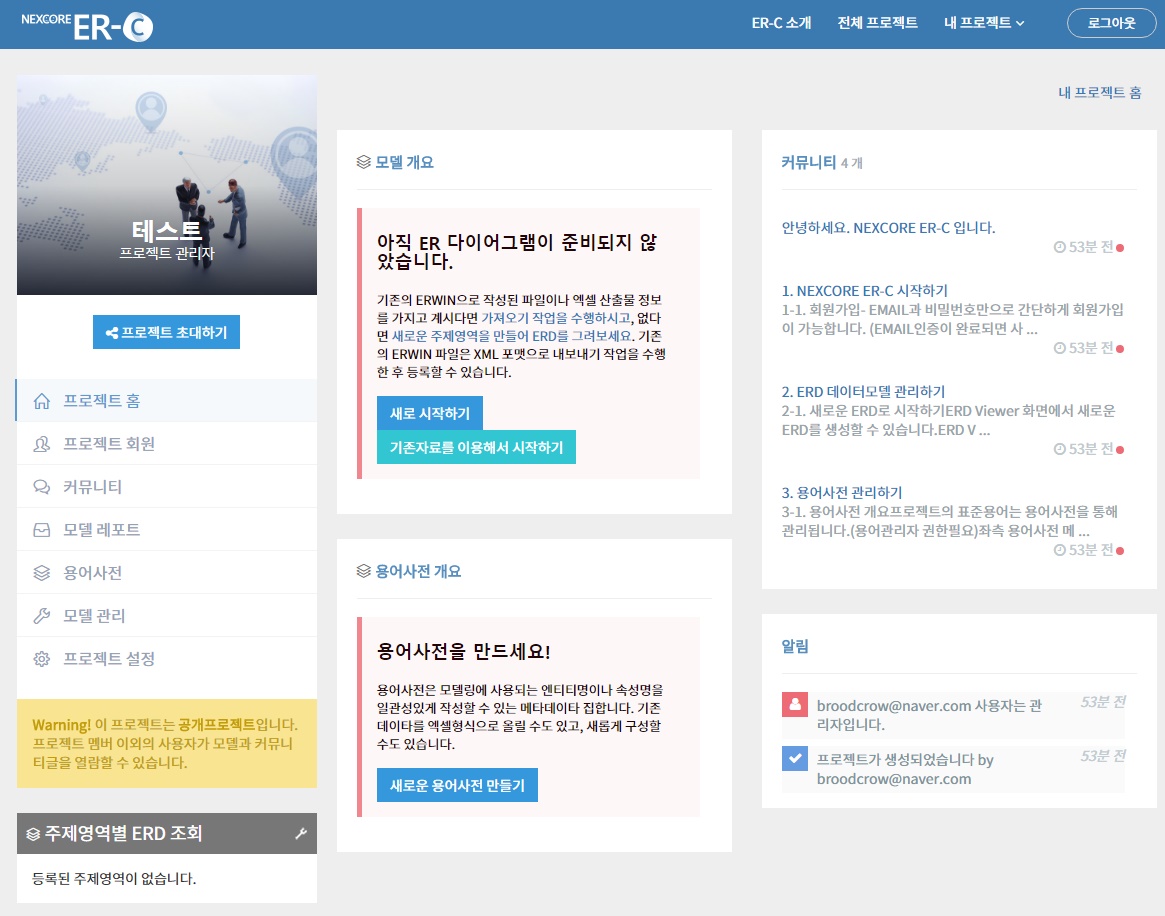Click the inbox icon beside 모델 레포트
The height and width of the screenshot is (916, 1165).
tap(42, 531)
